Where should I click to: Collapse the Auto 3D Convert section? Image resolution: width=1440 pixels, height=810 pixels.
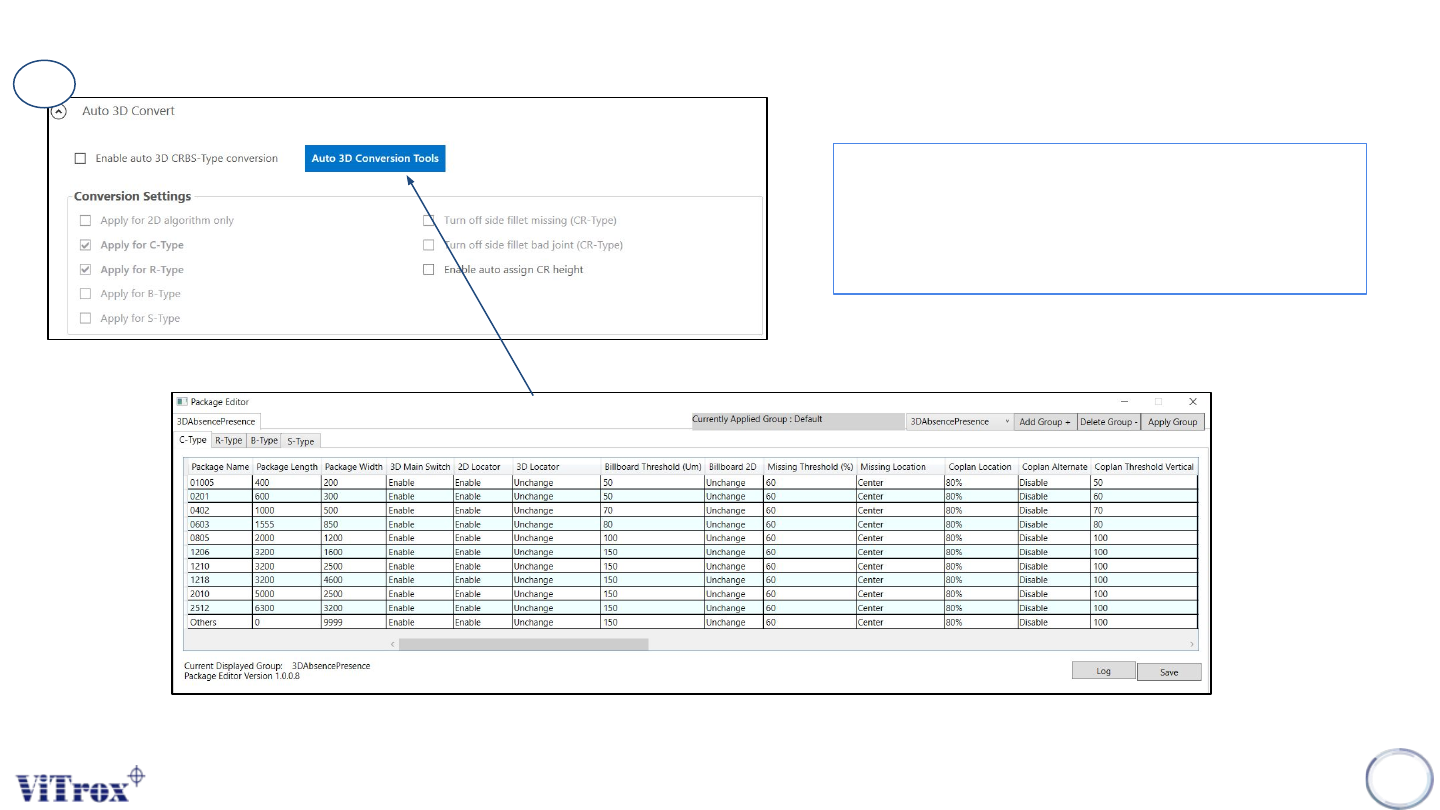(60, 111)
